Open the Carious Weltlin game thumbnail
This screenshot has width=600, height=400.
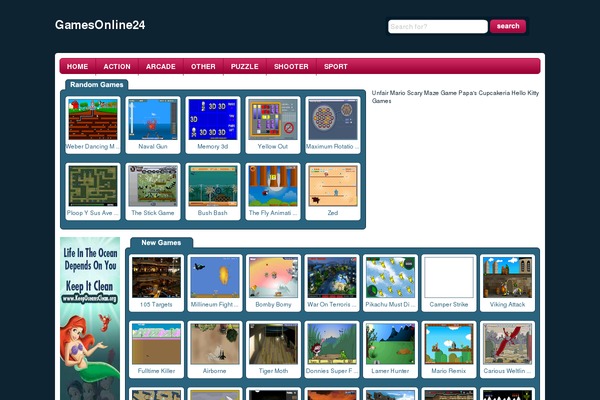(507, 344)
